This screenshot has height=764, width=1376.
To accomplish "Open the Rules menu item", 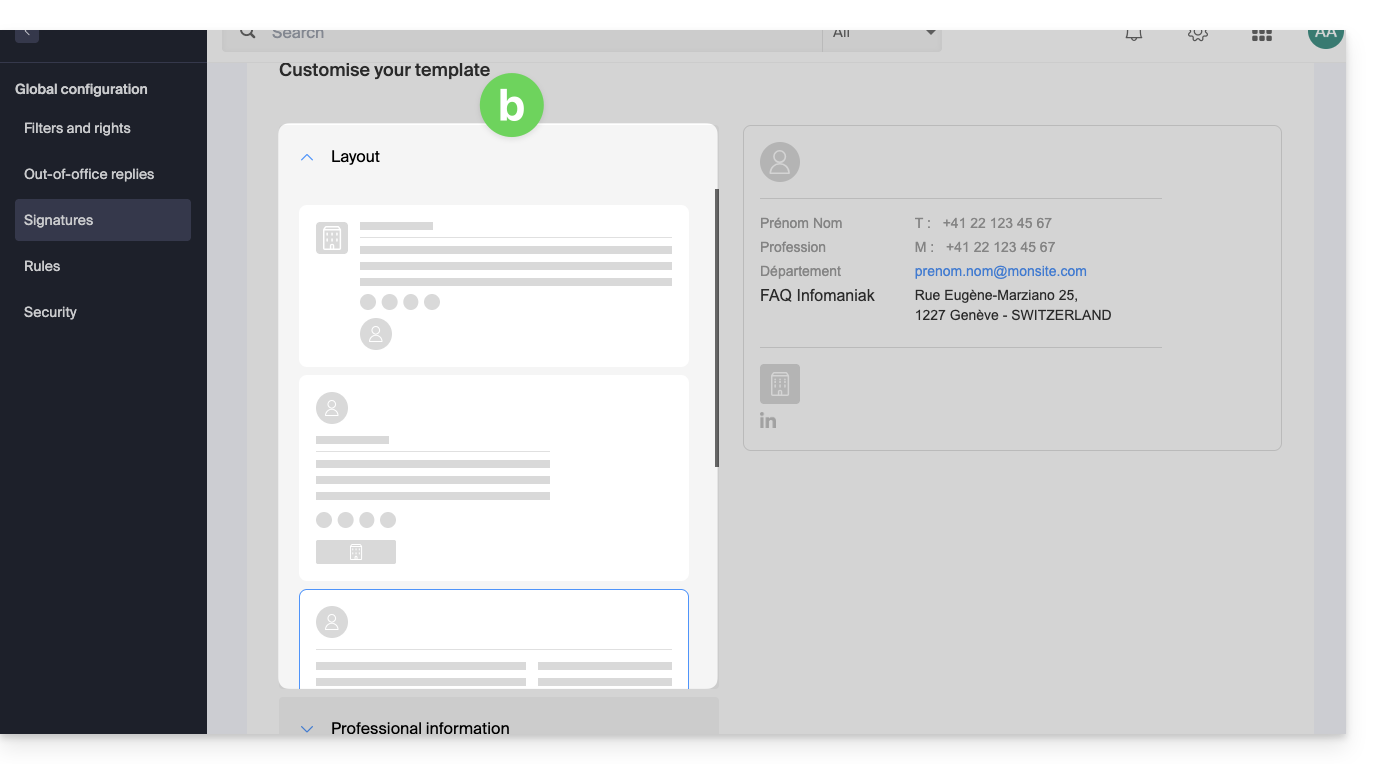I will (42, 266).
